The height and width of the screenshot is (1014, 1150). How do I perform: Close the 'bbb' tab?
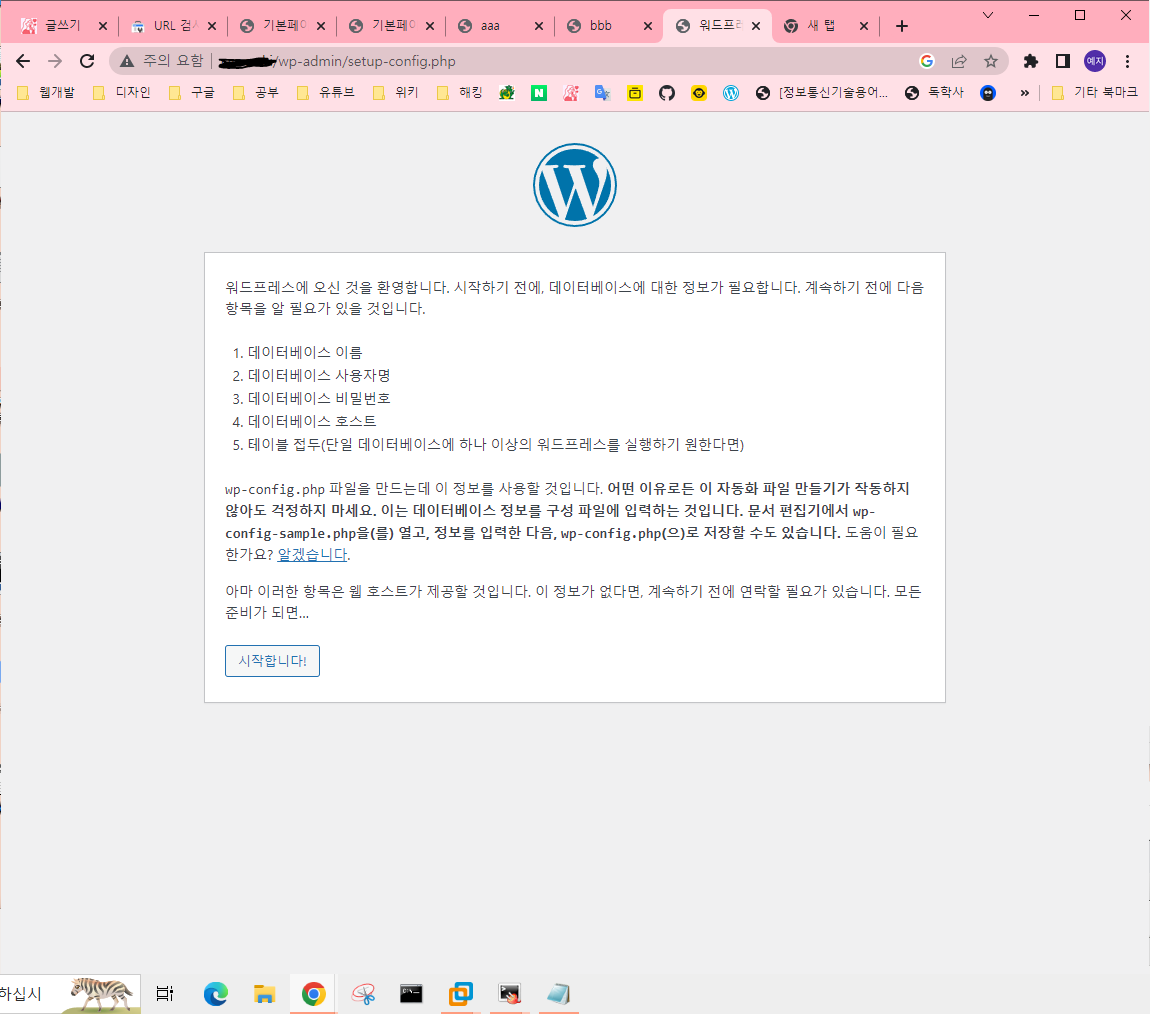coord(648,26)
